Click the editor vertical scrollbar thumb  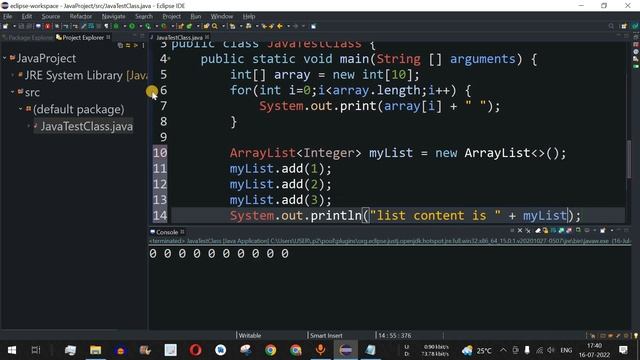point(629,159)
